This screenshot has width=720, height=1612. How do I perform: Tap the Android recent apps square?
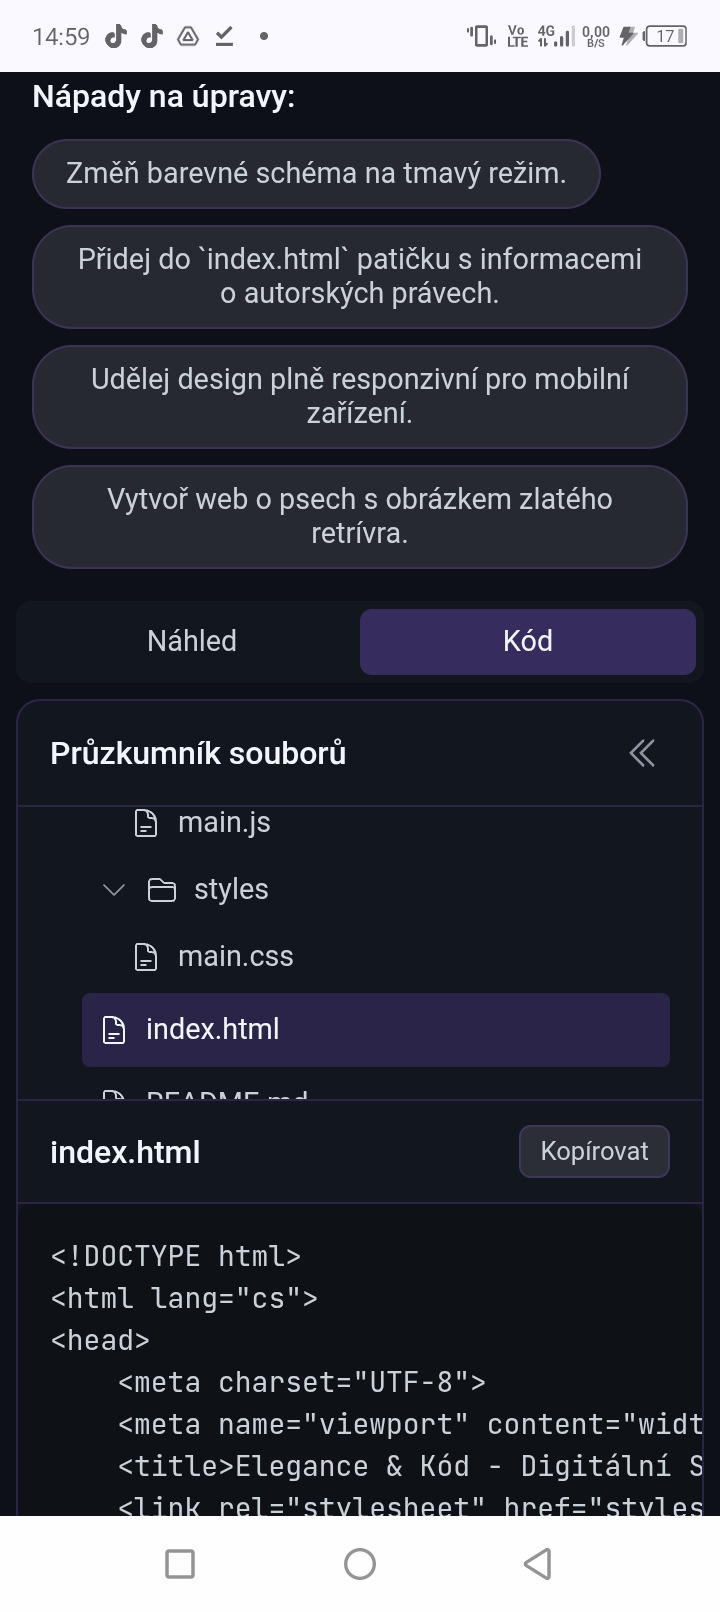click(x=180, y=1563)
